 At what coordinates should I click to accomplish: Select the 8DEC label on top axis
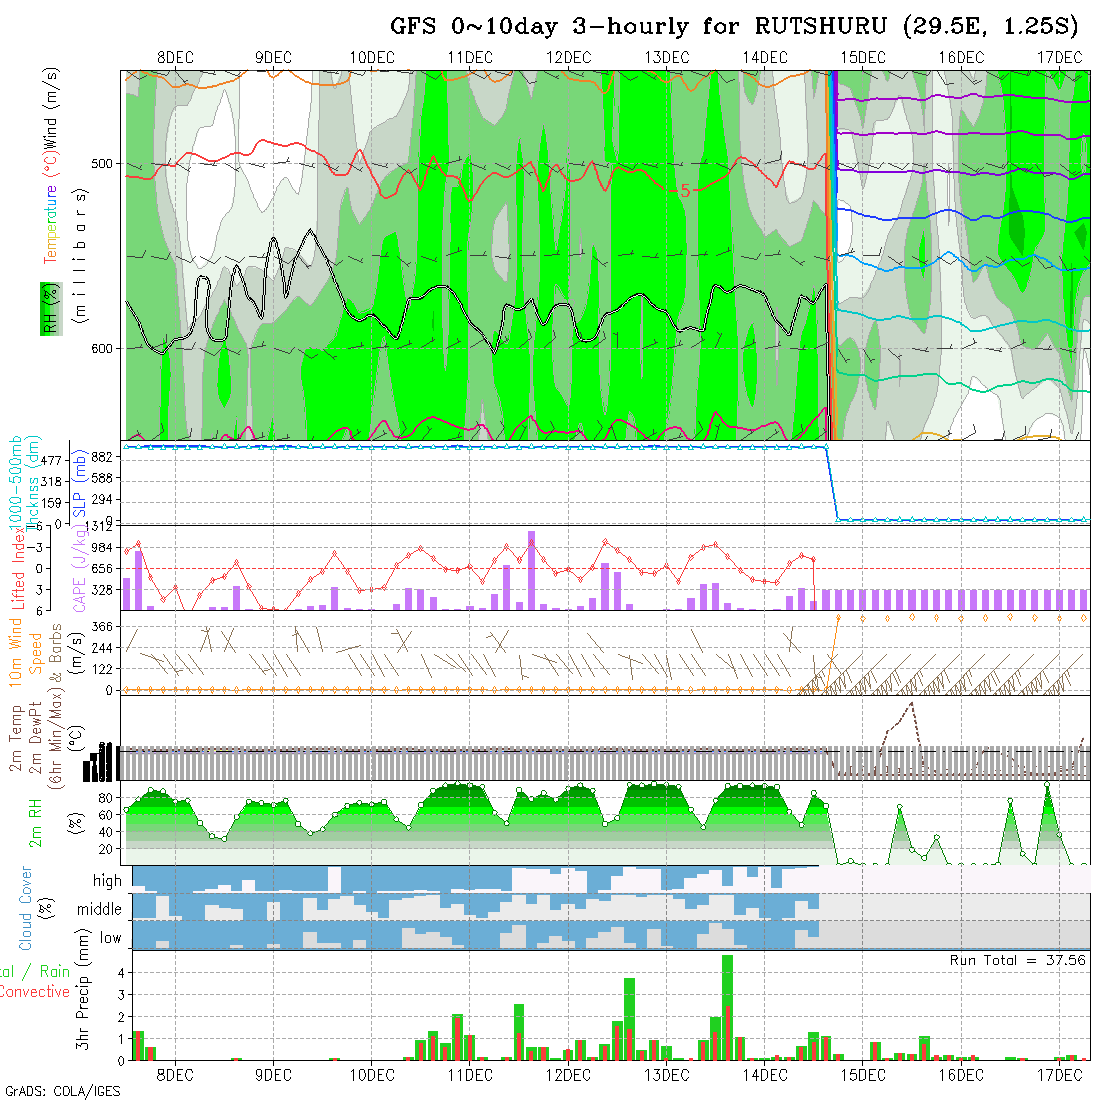click(x=175, y=58)
